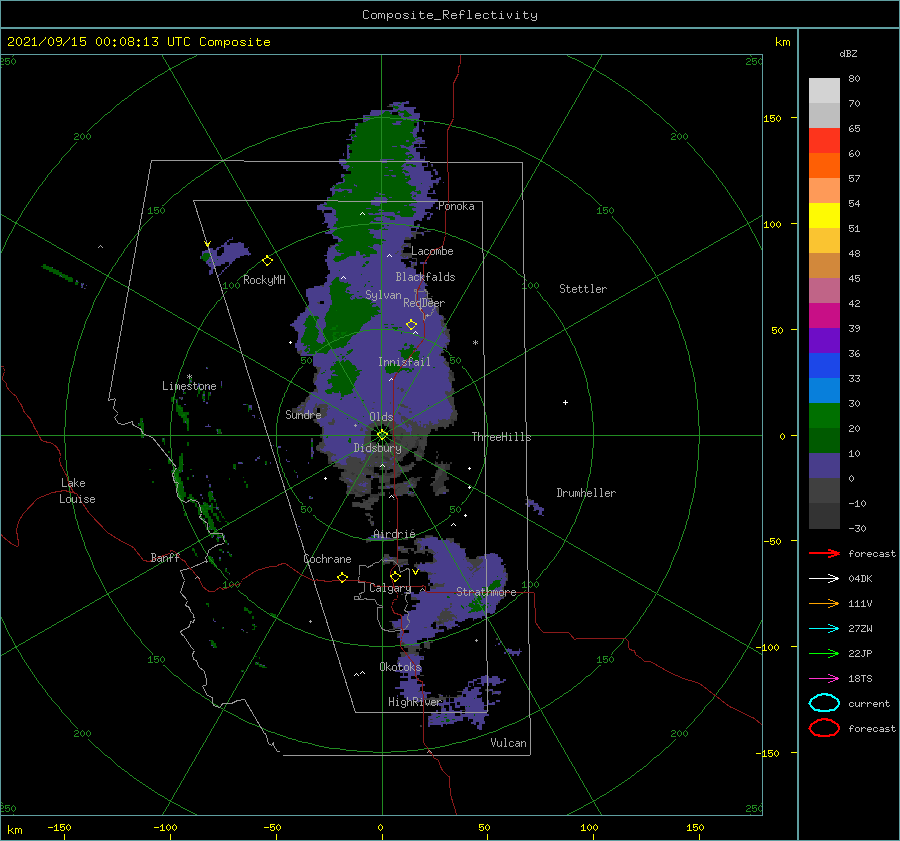900x841 pixels.
Task: Click the Calgary city label
Action: [390, 588]
